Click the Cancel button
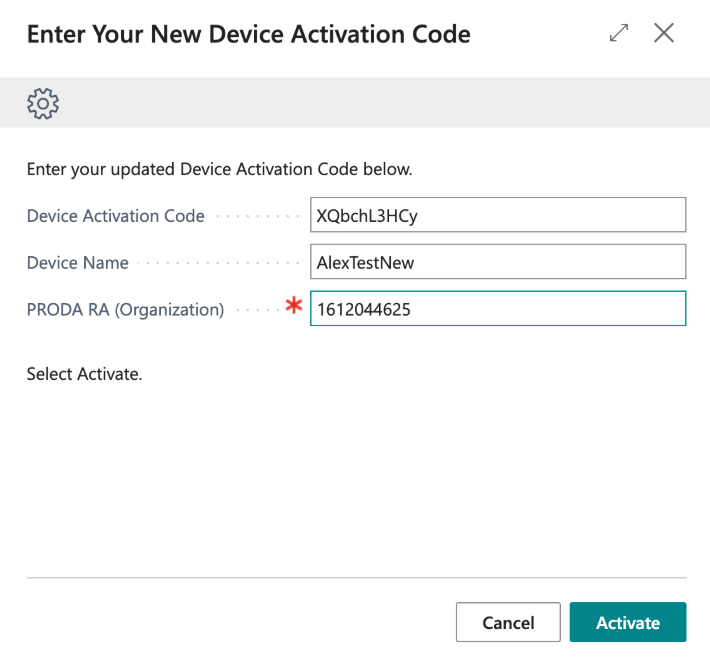 [x=507, y=622]
